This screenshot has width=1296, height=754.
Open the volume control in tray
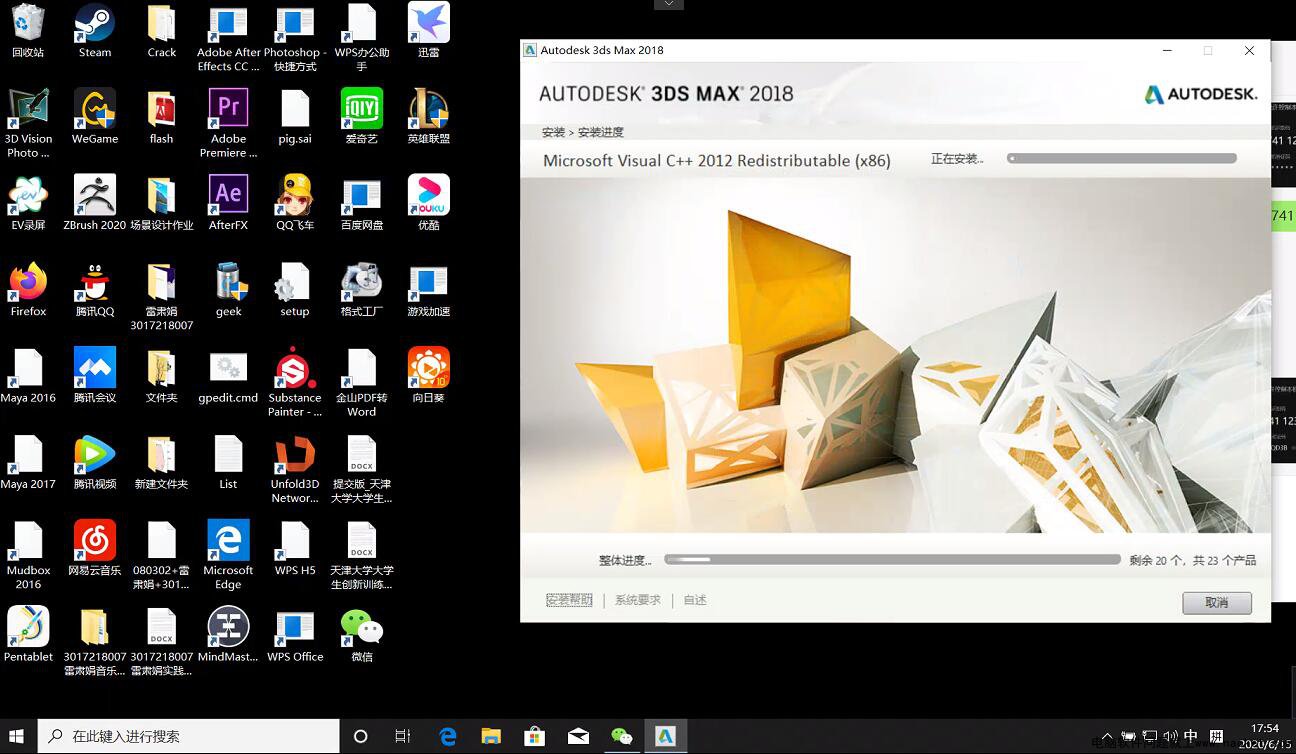pyautogui.click(x=1170, y=737)
